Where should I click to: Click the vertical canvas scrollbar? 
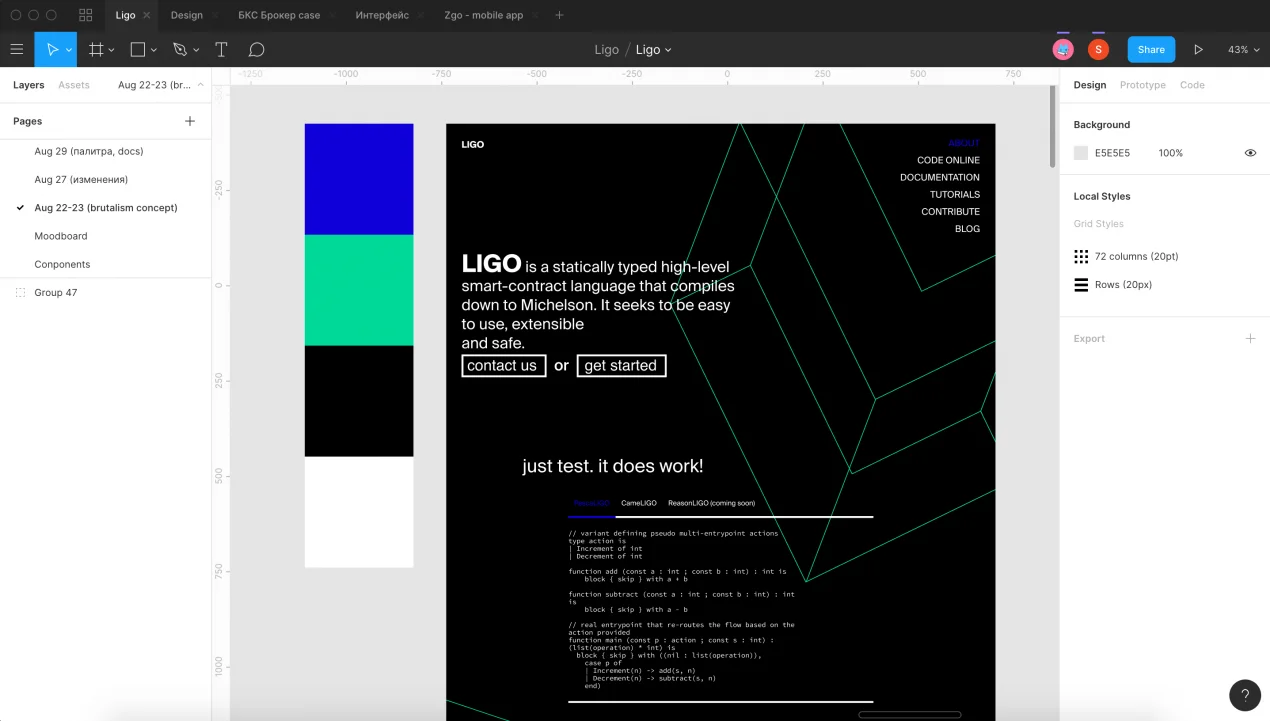[x=1052, y=127]
